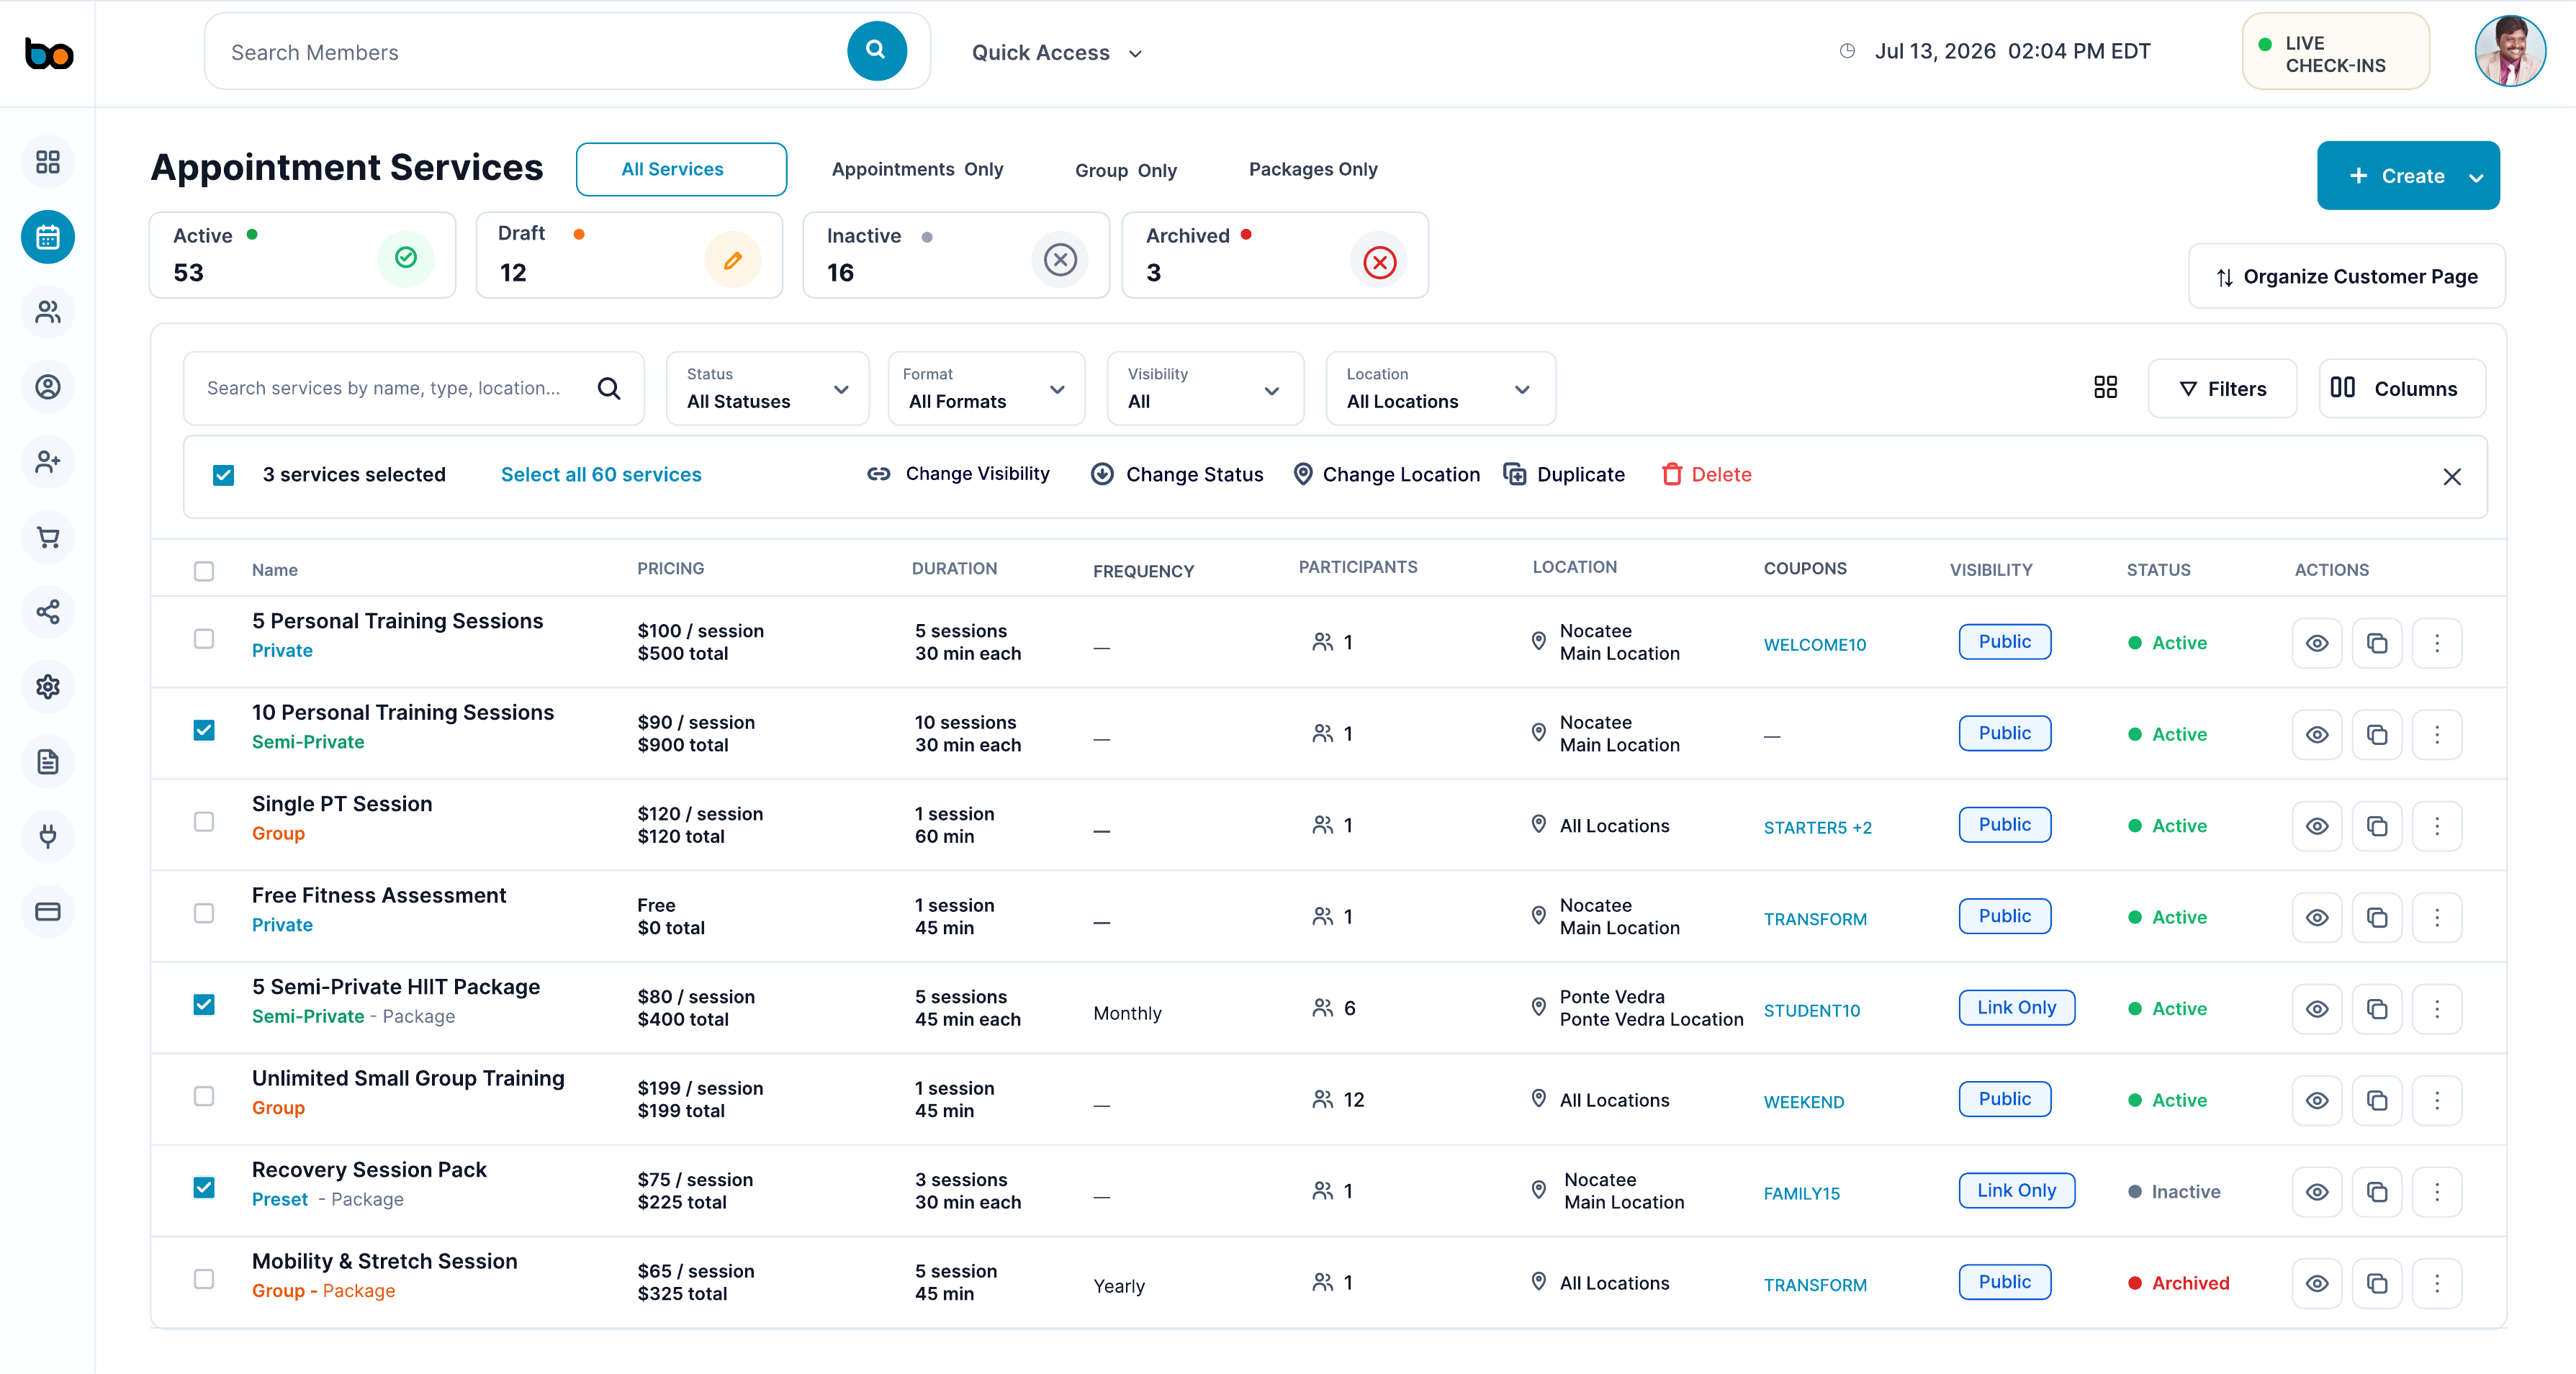
Task: Uncheck the Recovery Session Pack checkbox
Action: [x=204, y=1188]
